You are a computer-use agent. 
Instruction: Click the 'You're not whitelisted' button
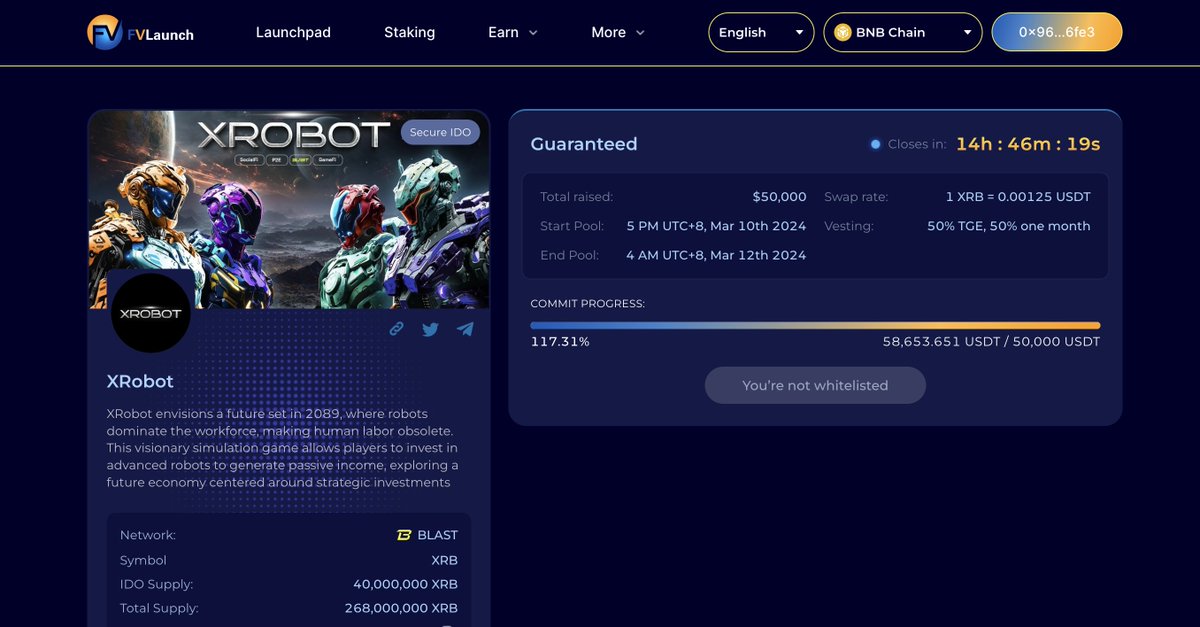815,385
